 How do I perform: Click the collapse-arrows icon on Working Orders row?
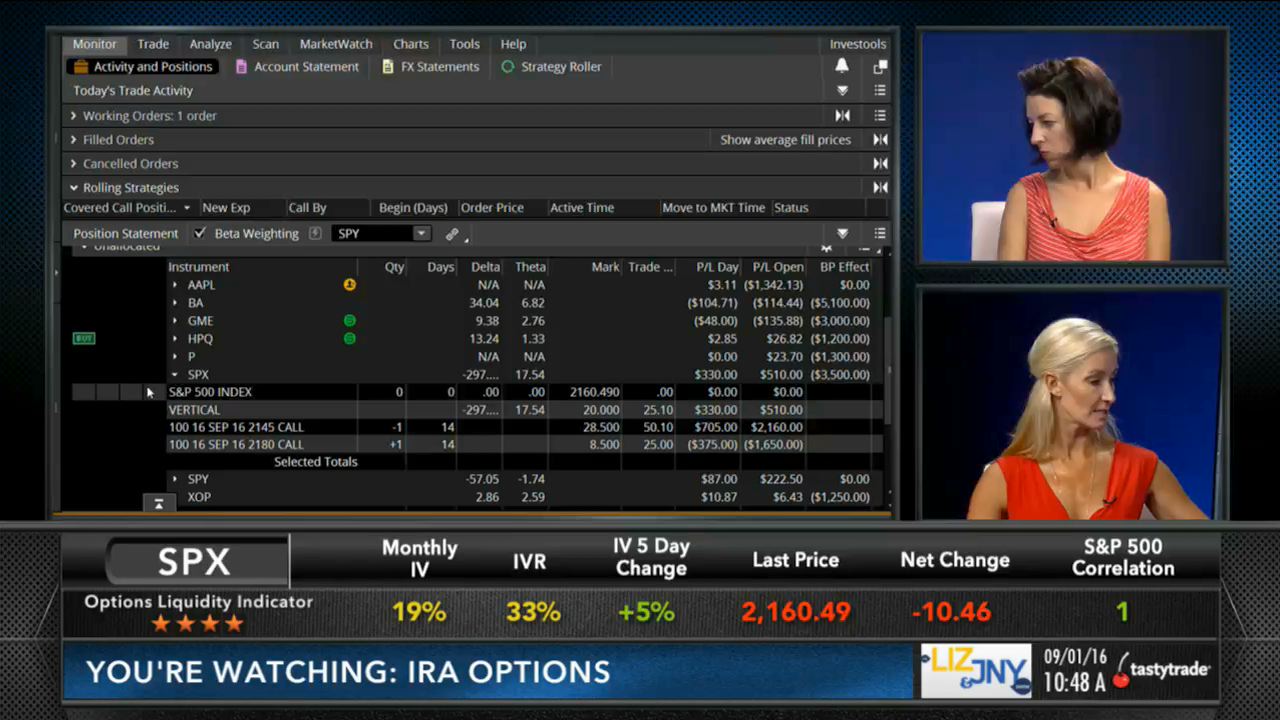point(843,116)
